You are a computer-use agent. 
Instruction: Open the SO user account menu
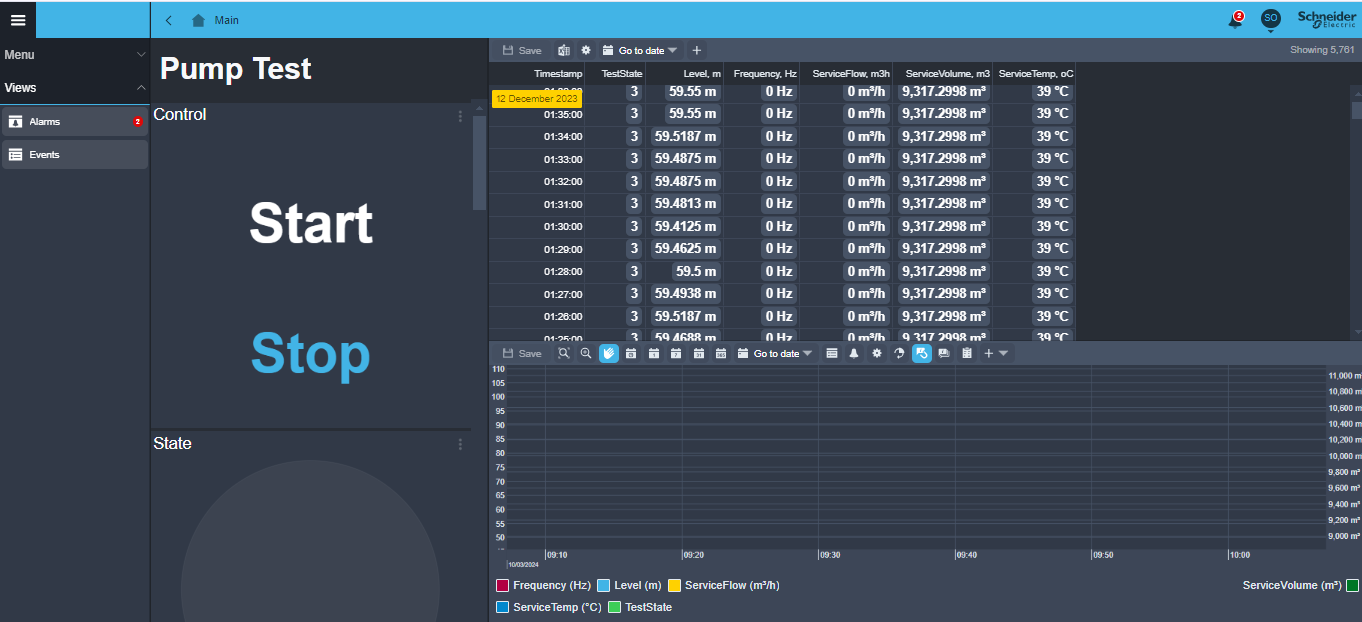(1271, 18)
